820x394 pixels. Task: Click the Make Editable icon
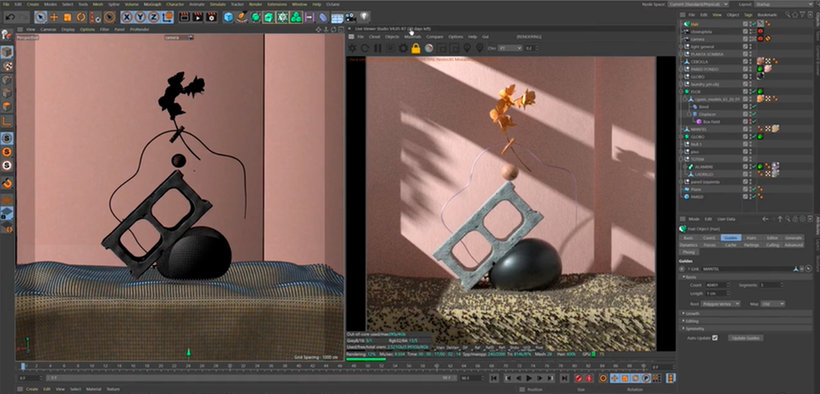coord(7,35)
